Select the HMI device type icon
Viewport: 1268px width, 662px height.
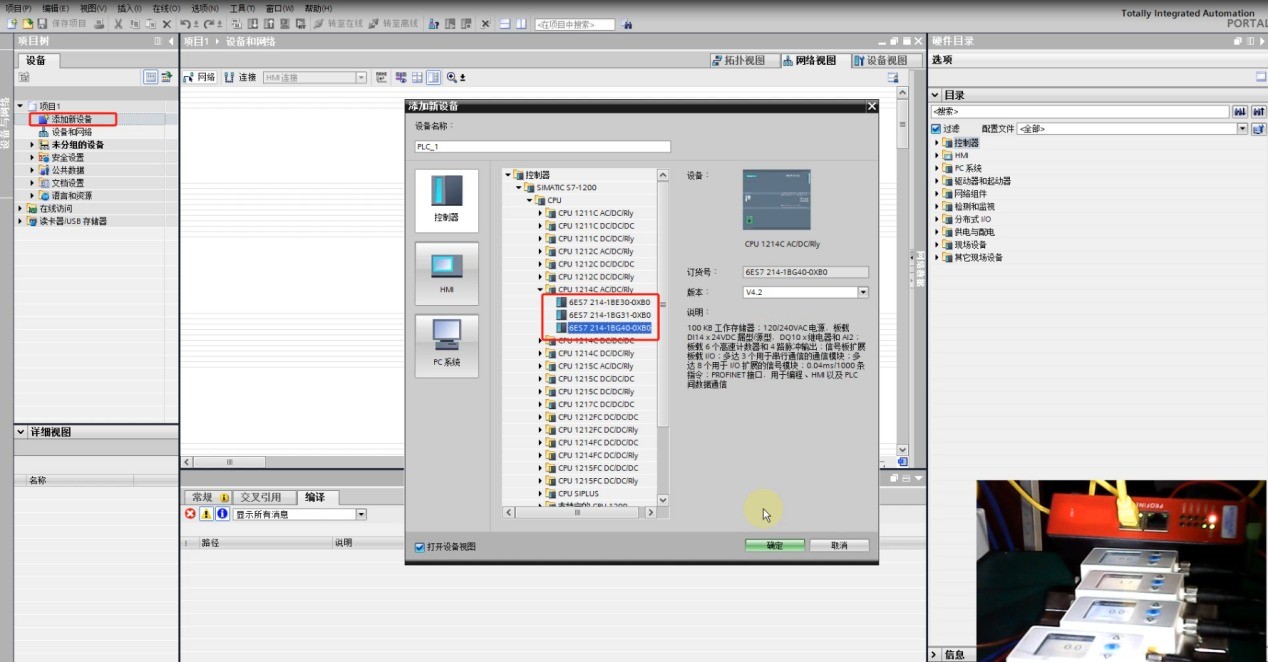coord(446,273)
